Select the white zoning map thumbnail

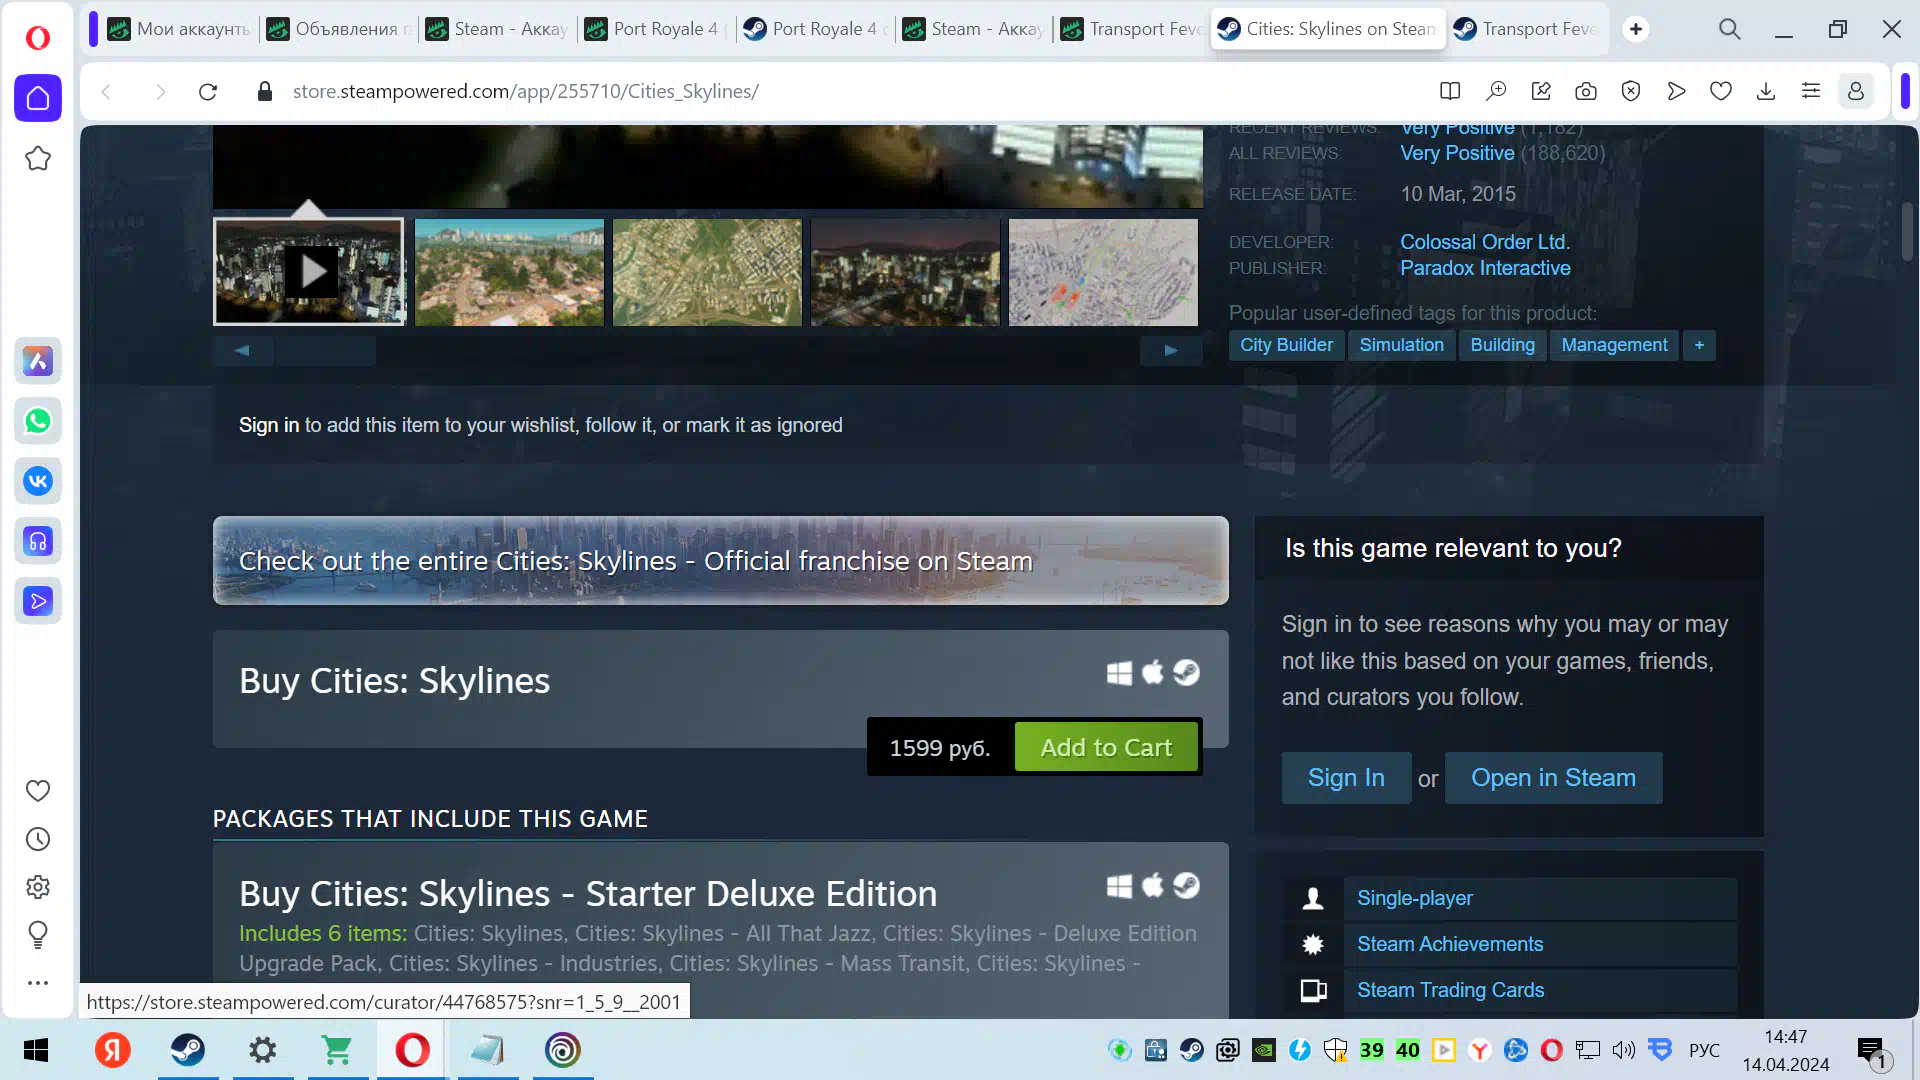pyautogui.click(x=1103, y=272)
